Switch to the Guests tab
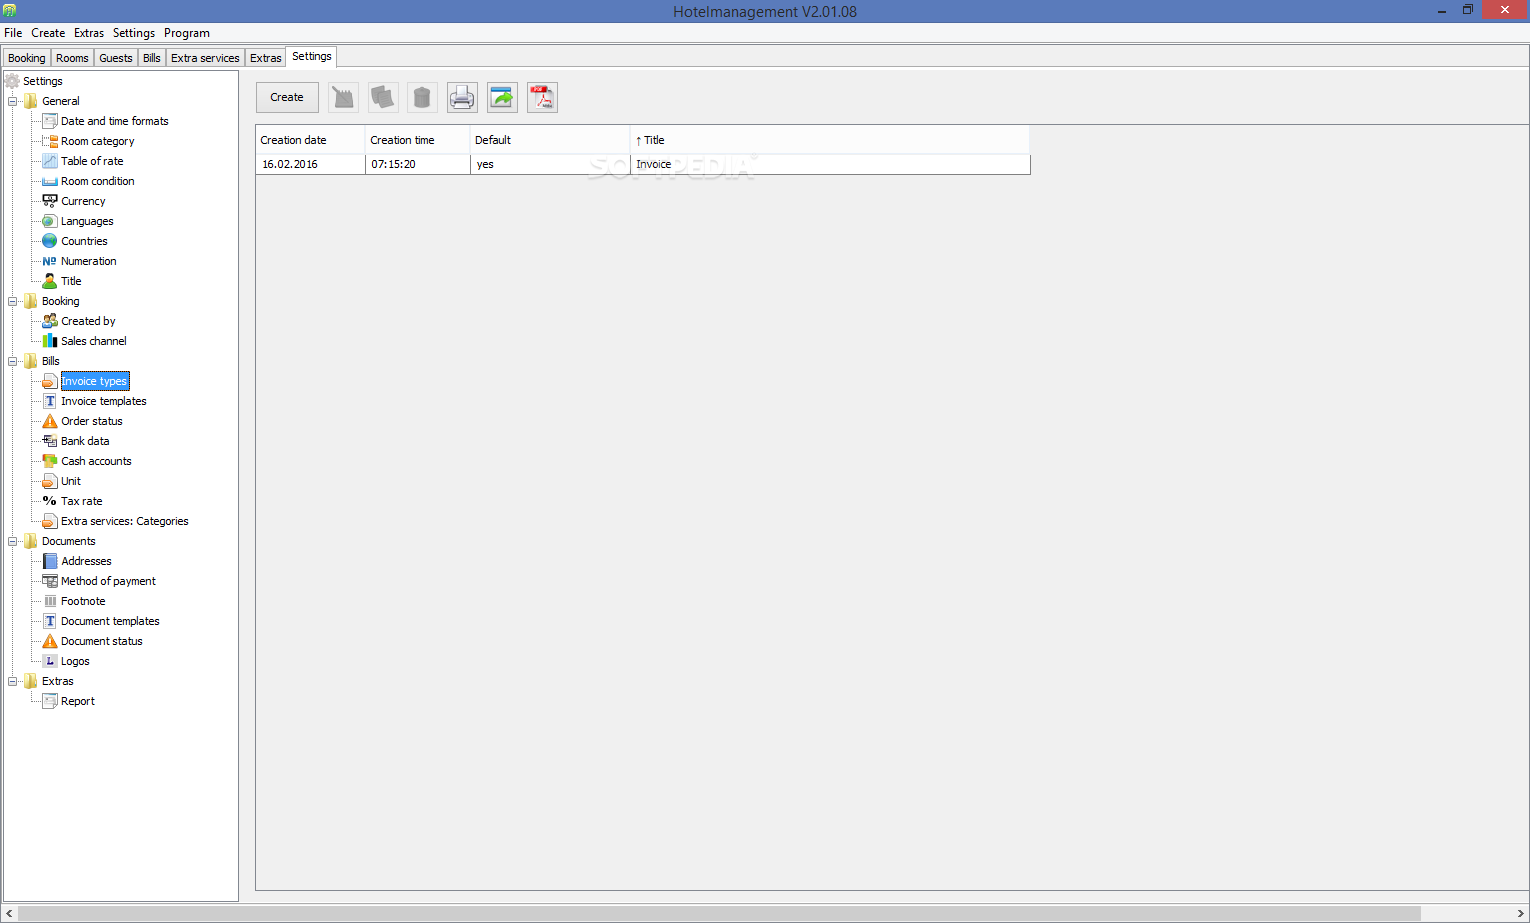 [x=116, y=58]
